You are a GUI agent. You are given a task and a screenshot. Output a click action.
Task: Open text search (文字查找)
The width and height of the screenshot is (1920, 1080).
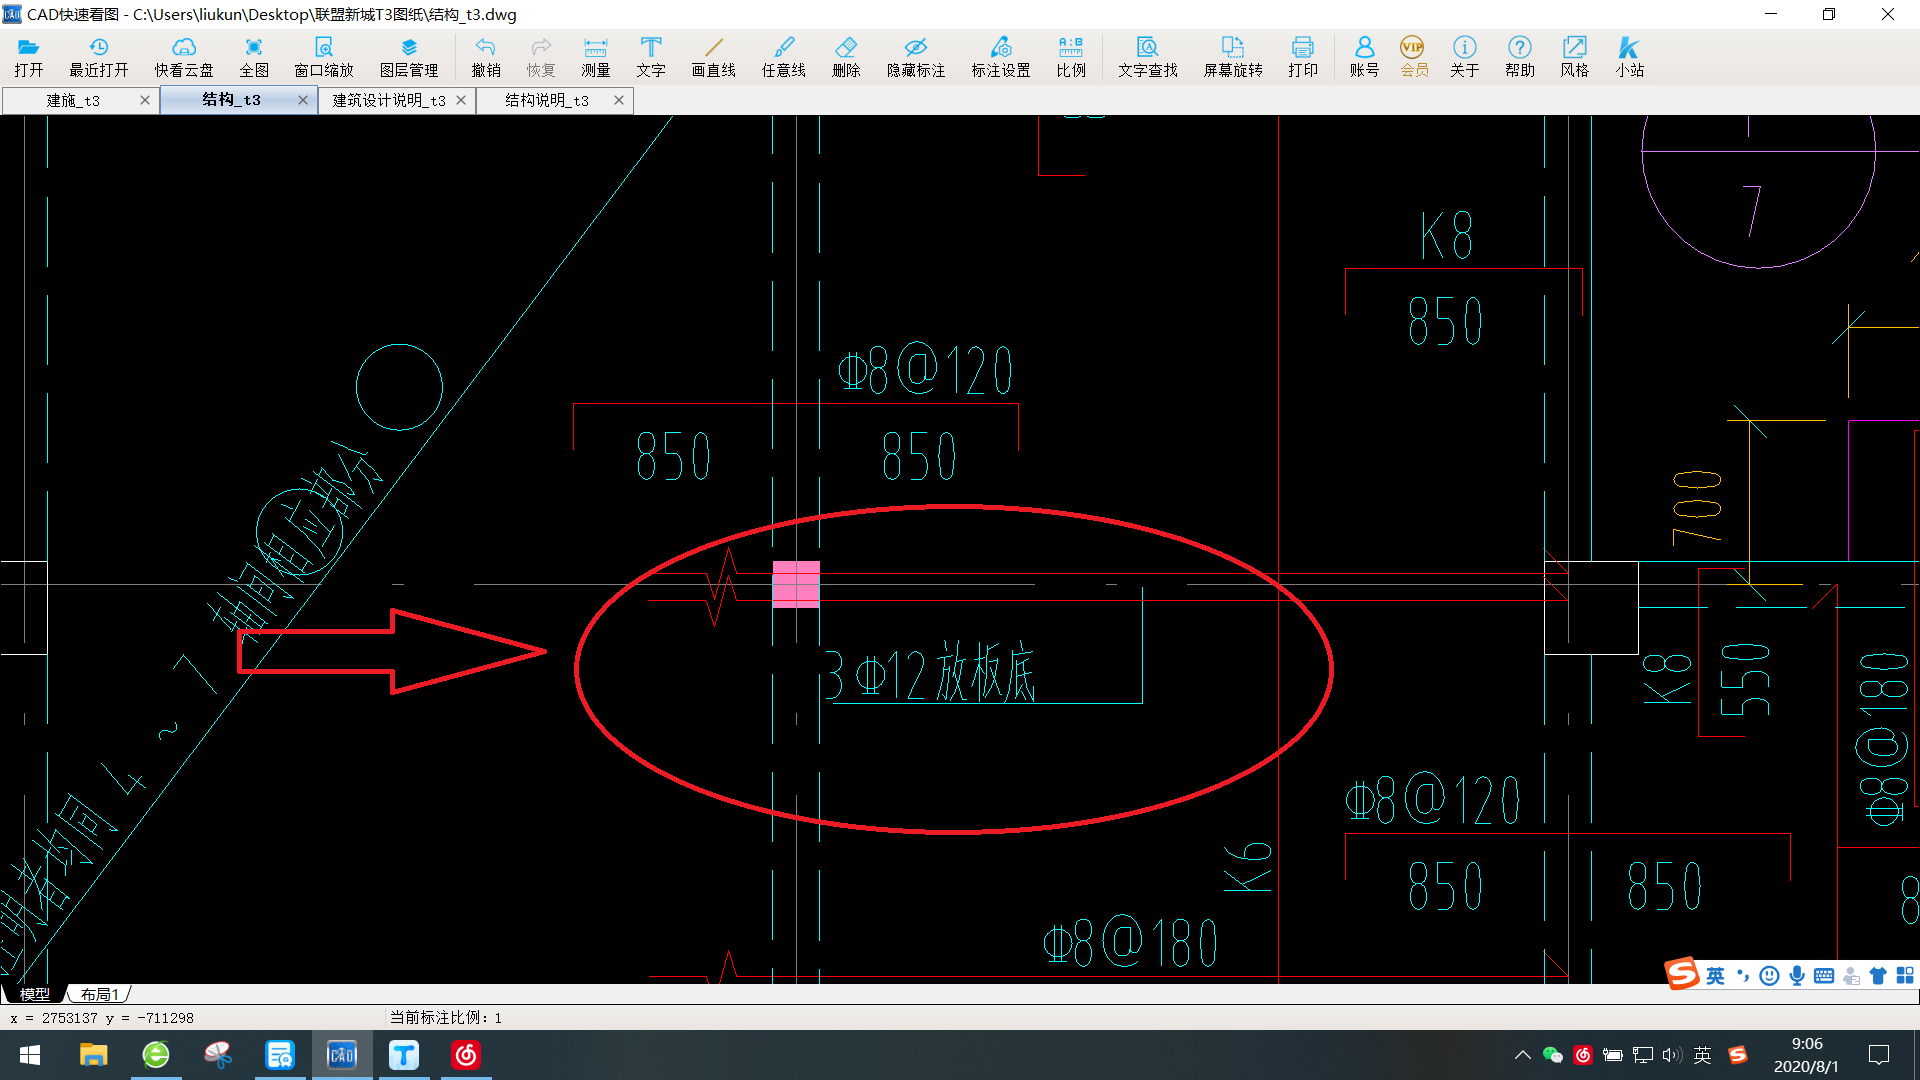pos(1147,56)
